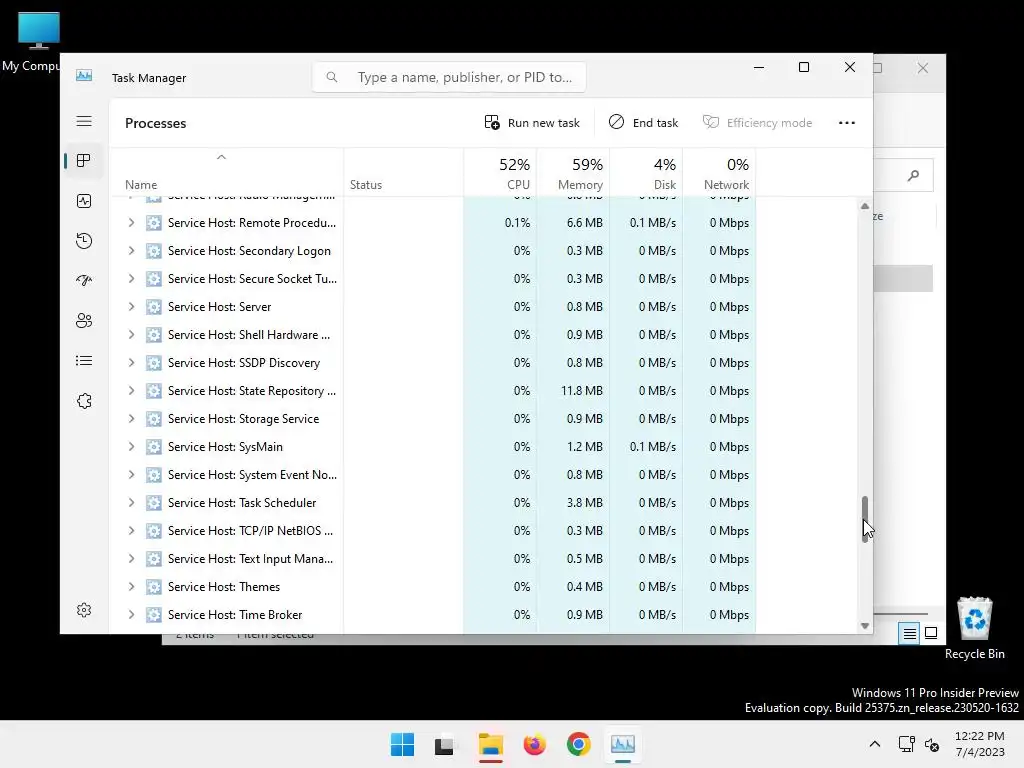Expand Service Host: Time Broker
The width and height of the screenshot is (1024, 768).
coord(131,615)
